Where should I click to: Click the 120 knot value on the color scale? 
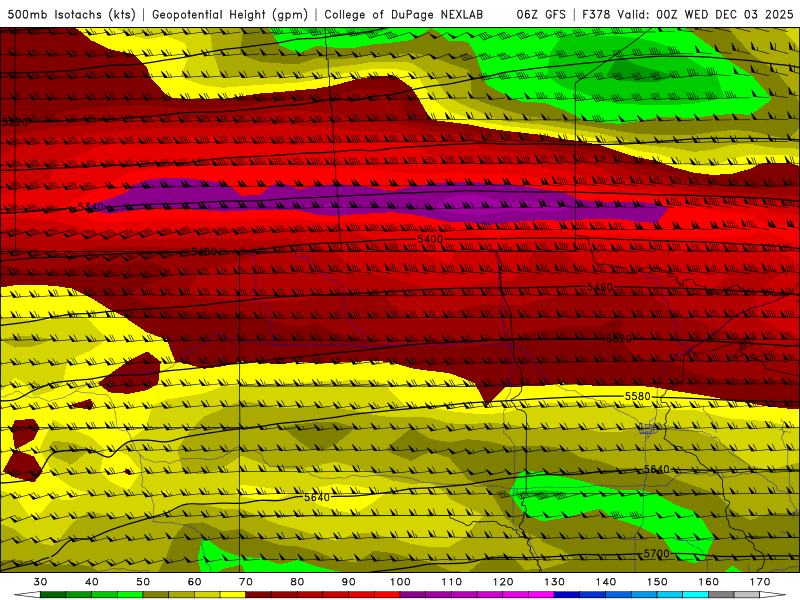click(x=503, y=582)
